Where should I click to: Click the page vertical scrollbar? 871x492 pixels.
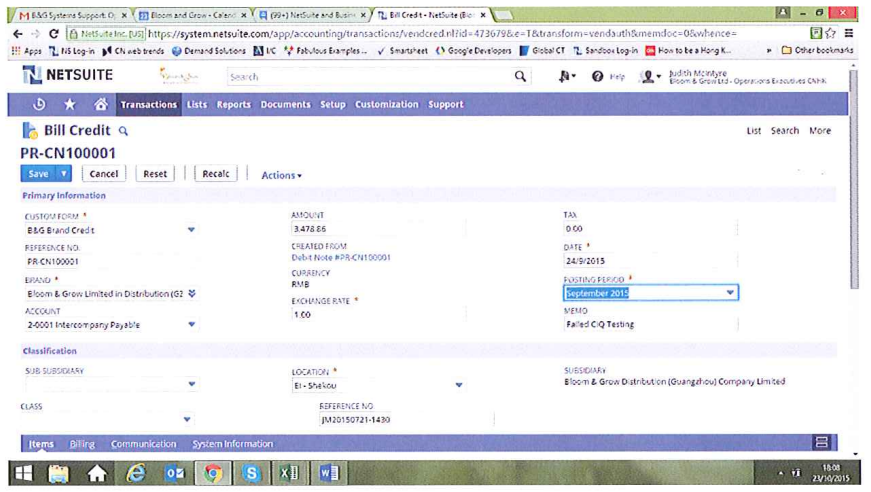pyautogui.click(x=854, y=178)
